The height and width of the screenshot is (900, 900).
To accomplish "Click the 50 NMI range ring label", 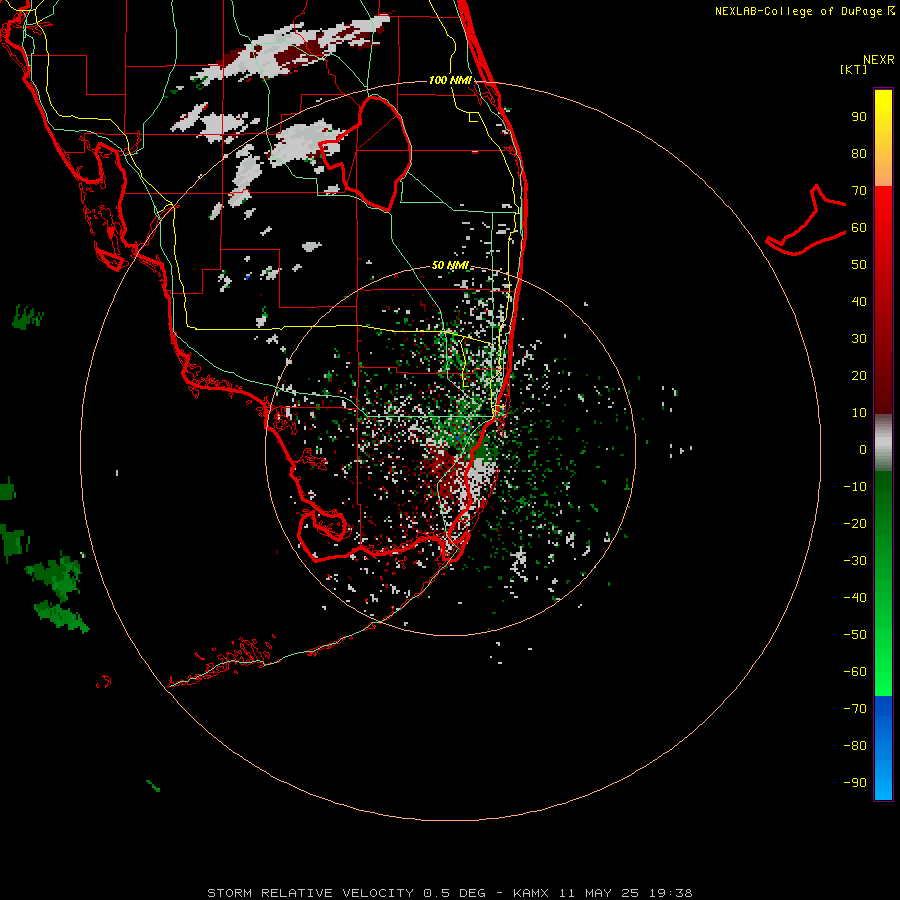I will point(450,265).
